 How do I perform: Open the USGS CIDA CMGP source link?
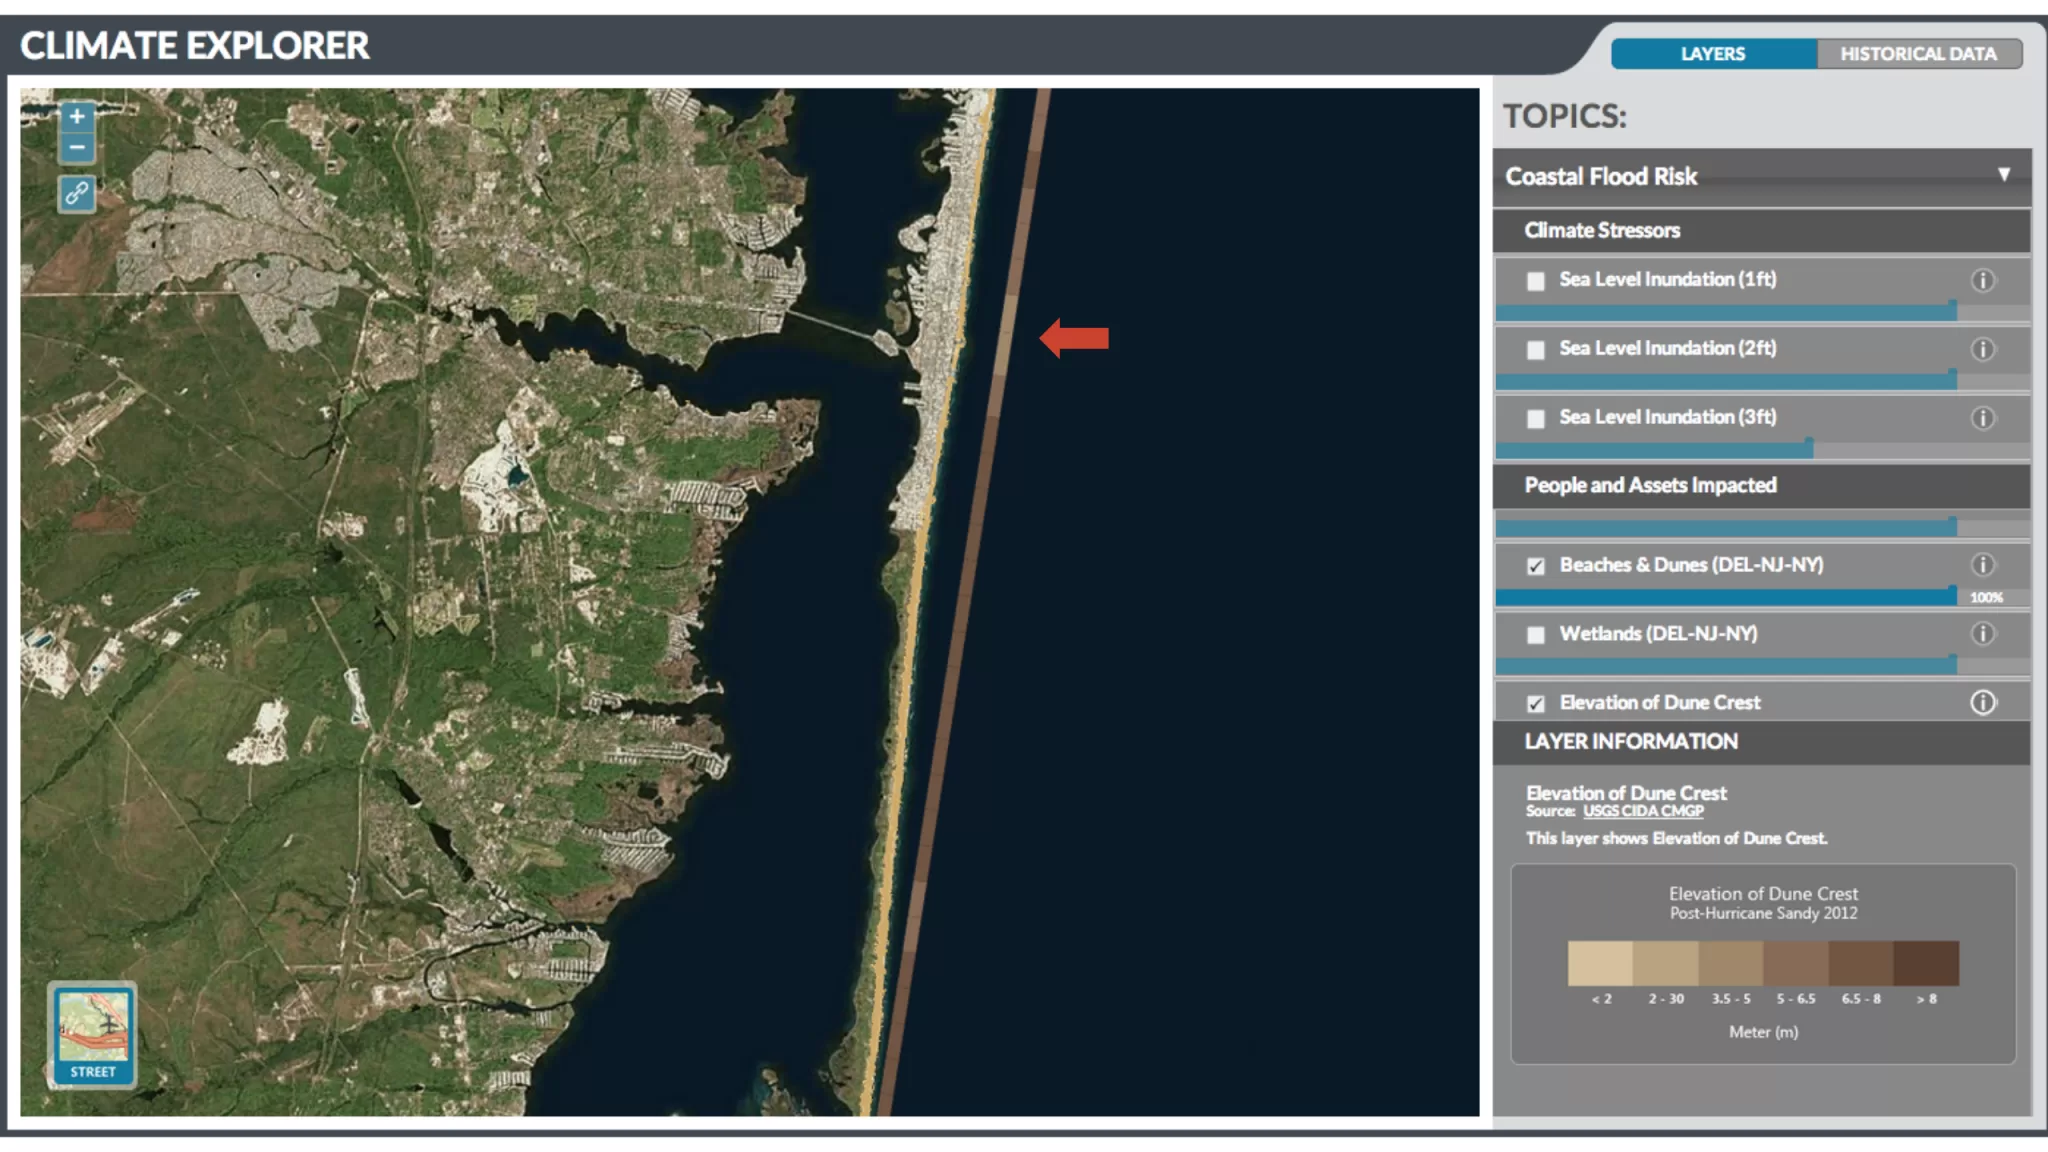tap(1643, 811)
